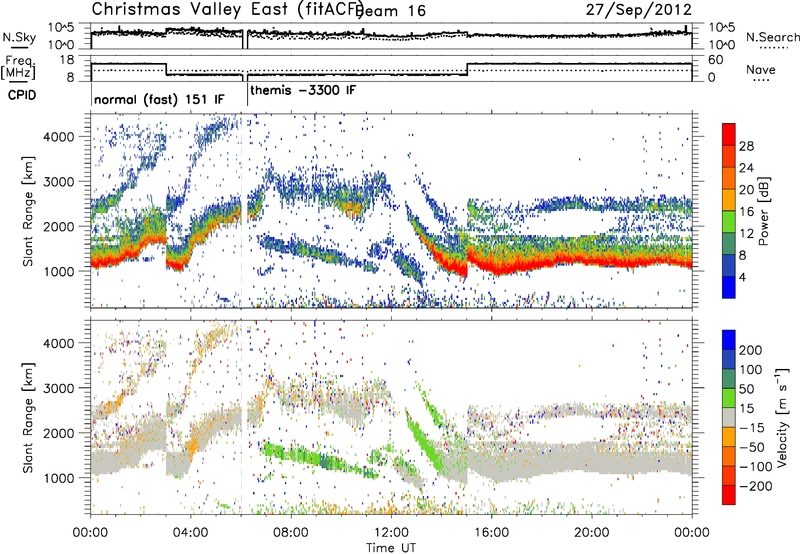The width and height of the screenshot is (800, 554).
Task: Click the '4000' tick of the power panel
Action: click(x=59, y=137)
